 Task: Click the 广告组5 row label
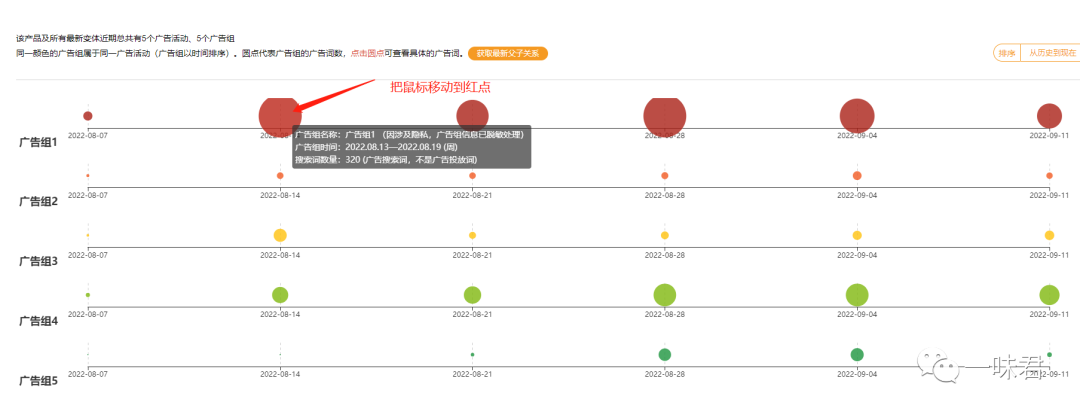click(x=38, y=381)
